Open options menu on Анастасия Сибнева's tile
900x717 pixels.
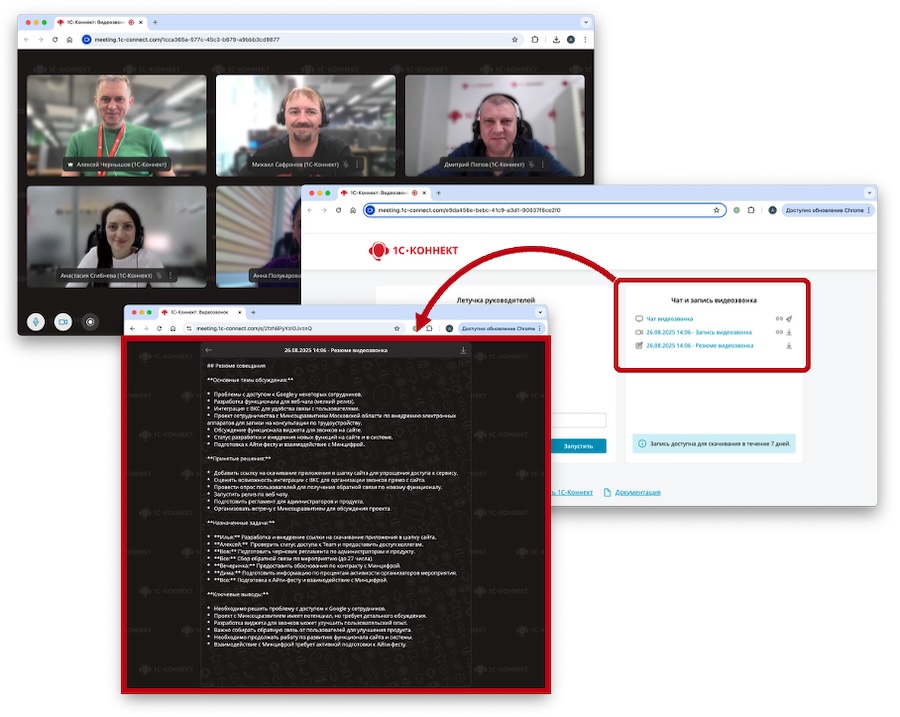coord(170,275)
